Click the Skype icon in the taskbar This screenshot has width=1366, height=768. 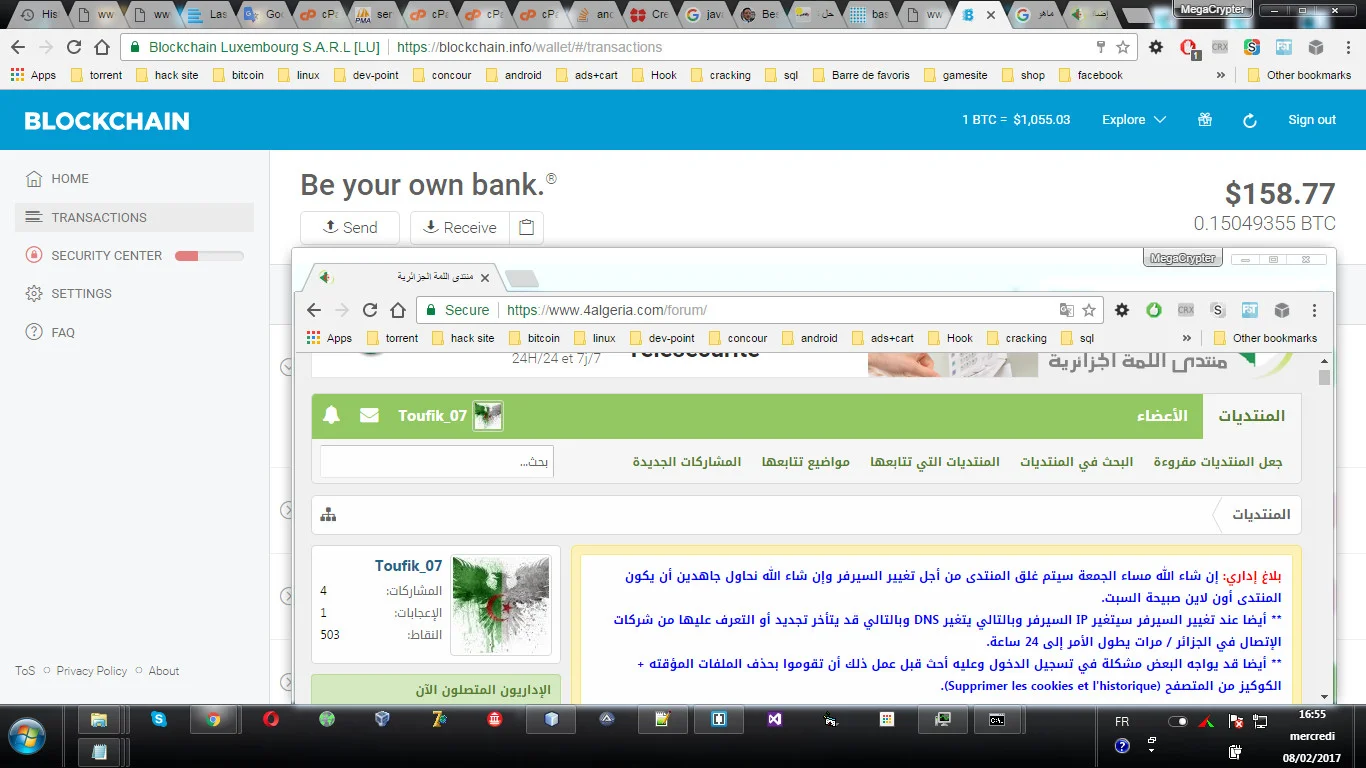158,719
